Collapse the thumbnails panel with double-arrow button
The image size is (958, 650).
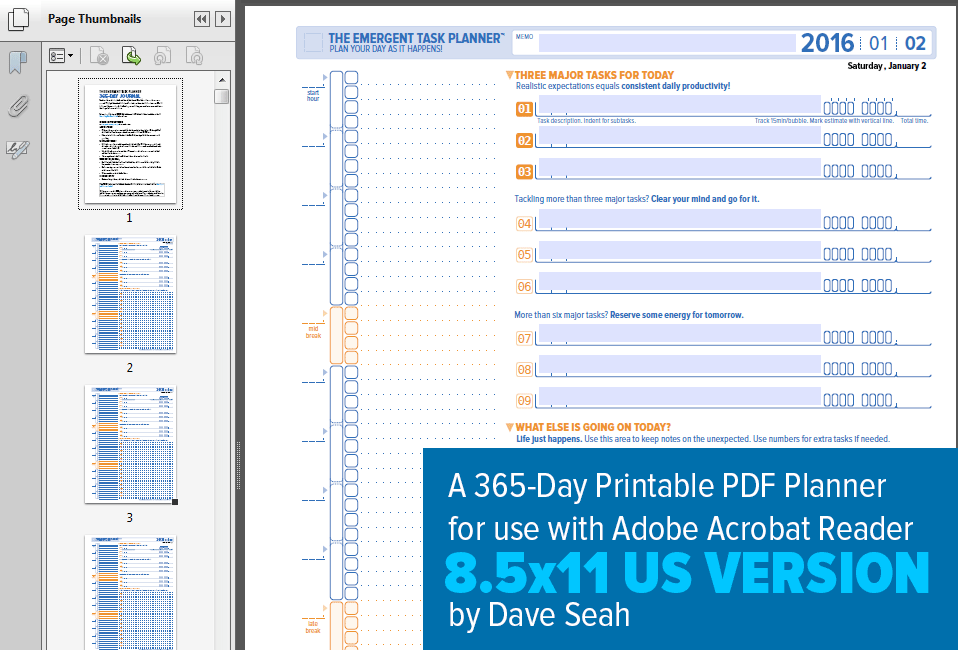pyautogui.click(x=202, y=19)
